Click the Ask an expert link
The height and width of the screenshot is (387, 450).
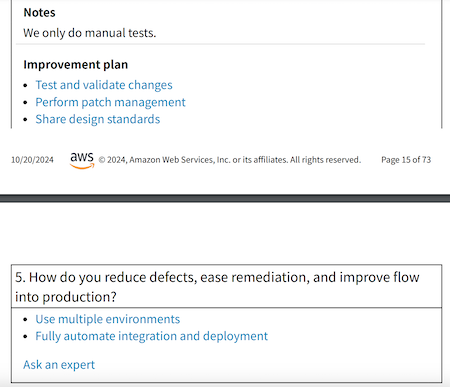(x=59, y=365)
